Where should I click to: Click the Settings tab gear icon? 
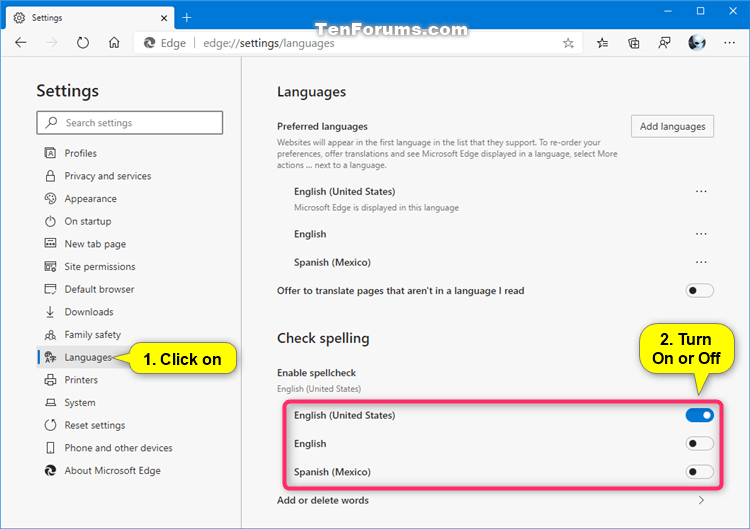pos(19,18)
